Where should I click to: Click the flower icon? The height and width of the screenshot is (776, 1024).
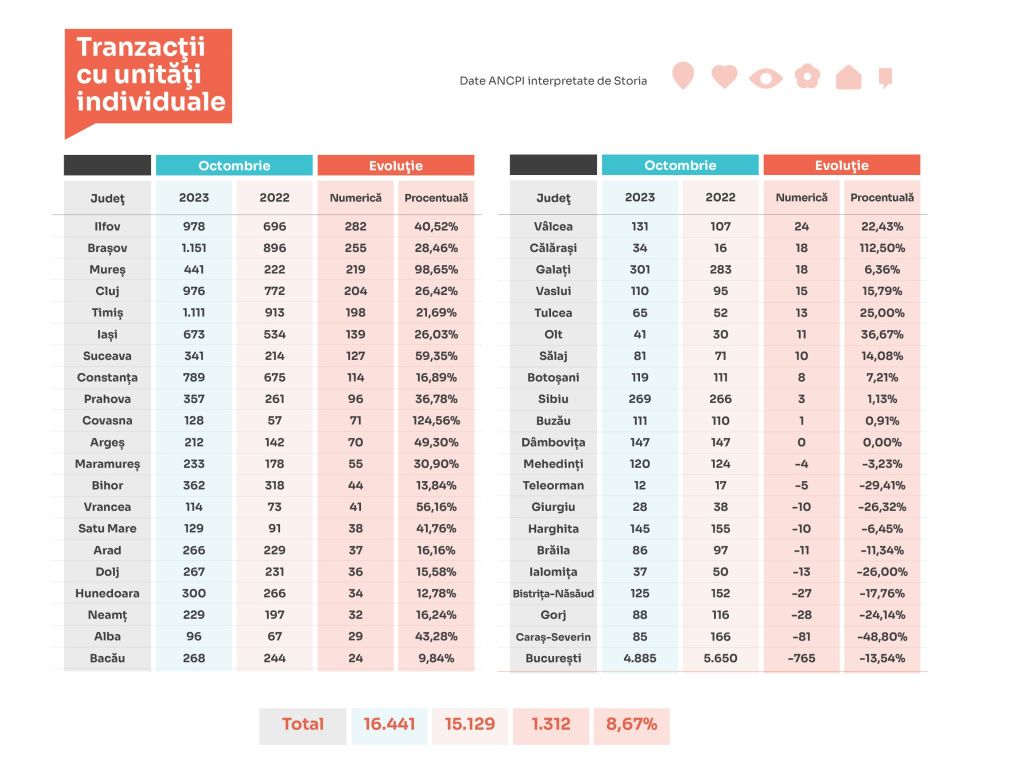point(807,76)
